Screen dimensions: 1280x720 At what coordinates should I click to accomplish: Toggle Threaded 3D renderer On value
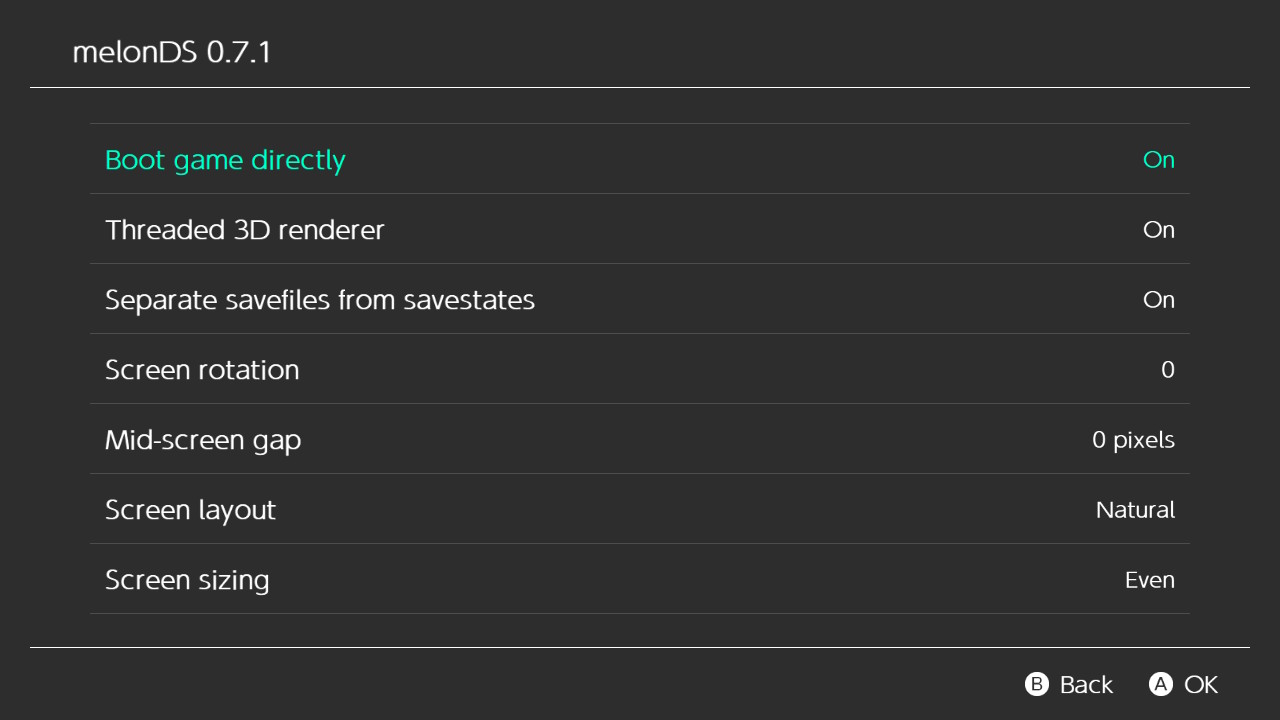1158,230
